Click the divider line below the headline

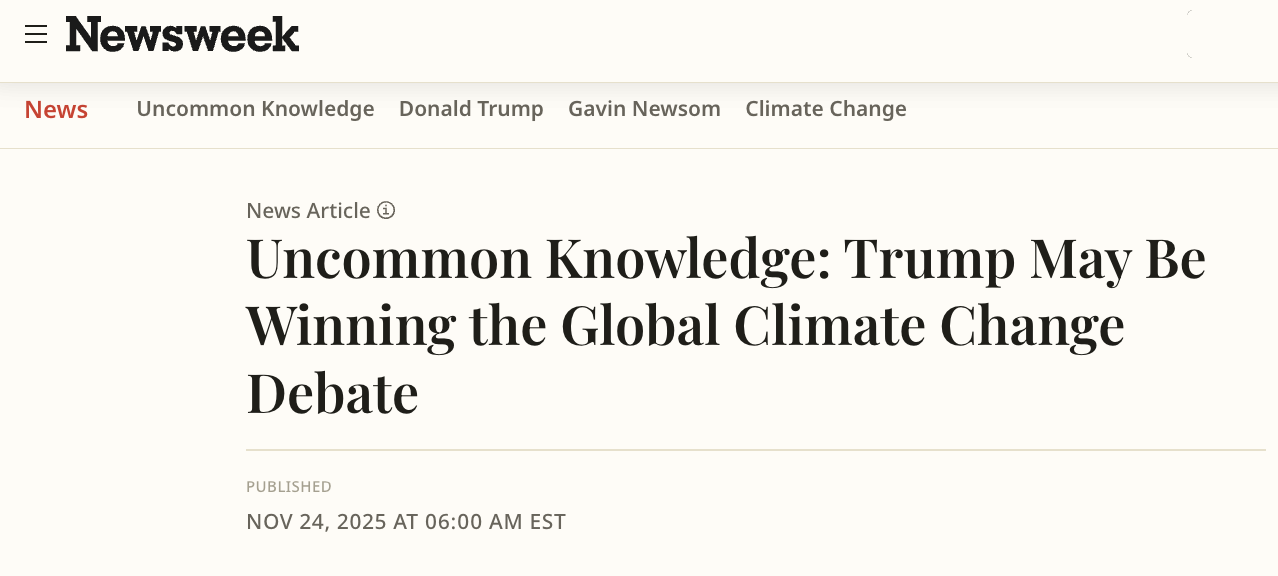[755, 450]
